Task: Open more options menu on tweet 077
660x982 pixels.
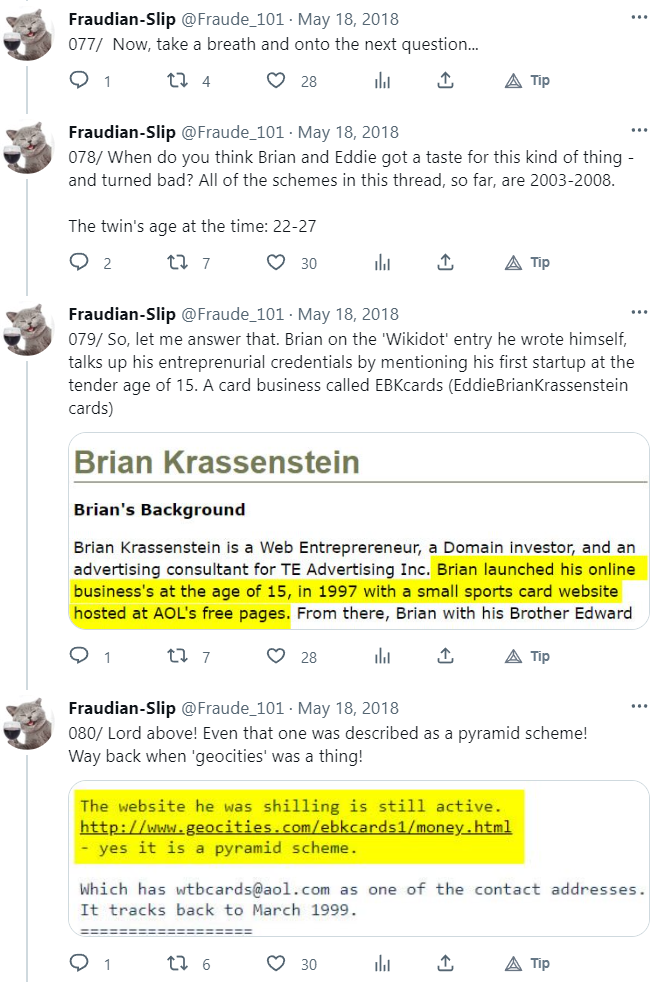Action: coord(639,19)
